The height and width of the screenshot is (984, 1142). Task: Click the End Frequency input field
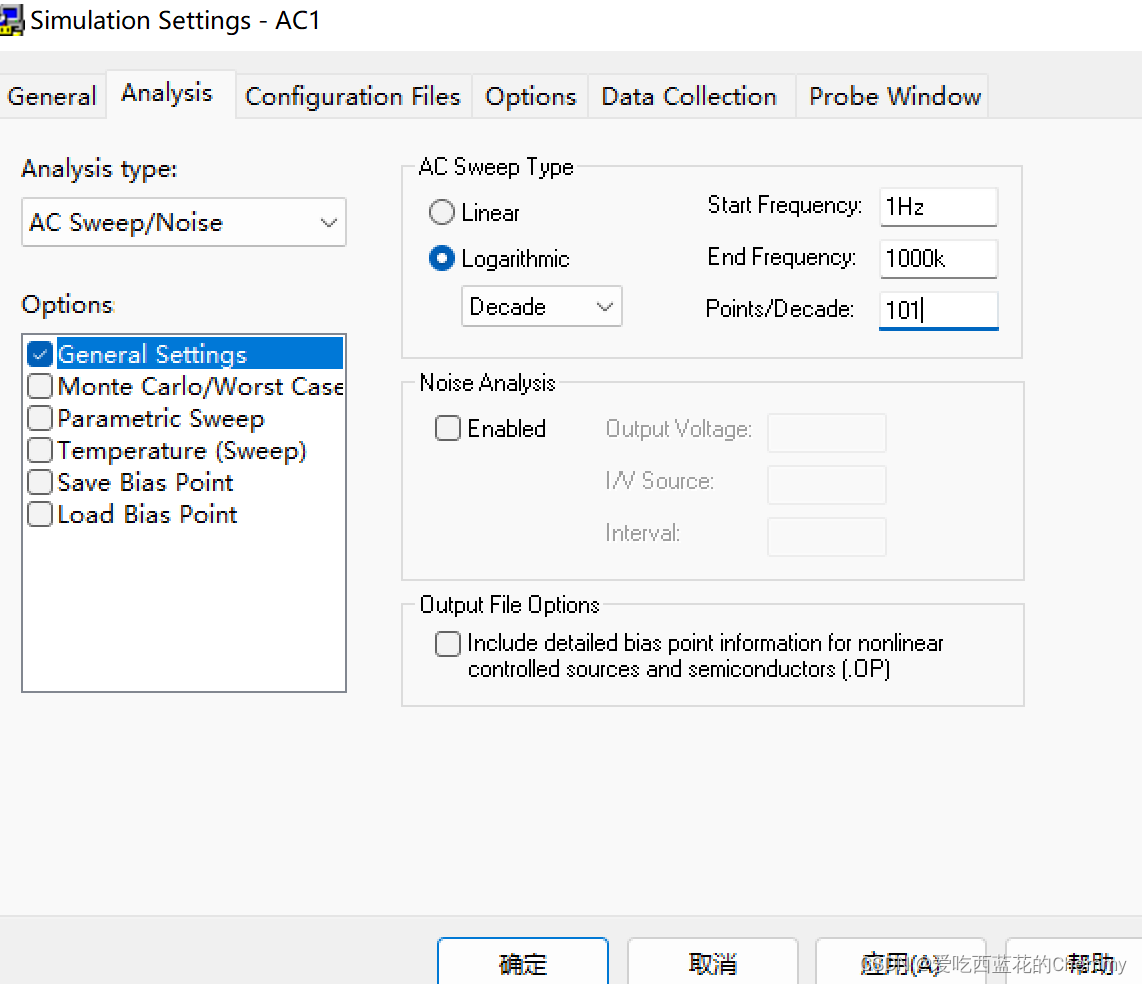click(938, 259)
